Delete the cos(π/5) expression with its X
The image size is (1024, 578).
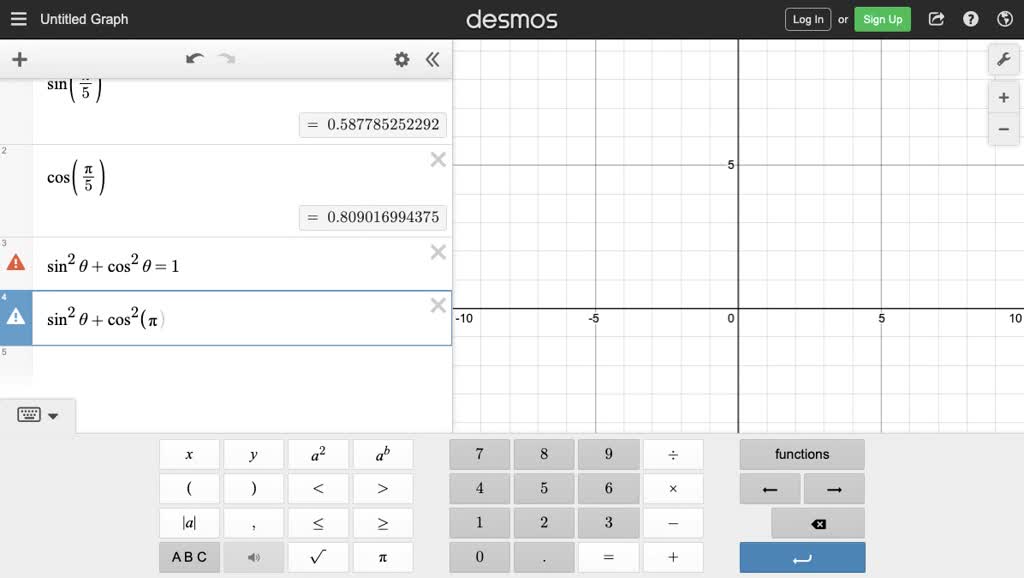coord(438,159)
